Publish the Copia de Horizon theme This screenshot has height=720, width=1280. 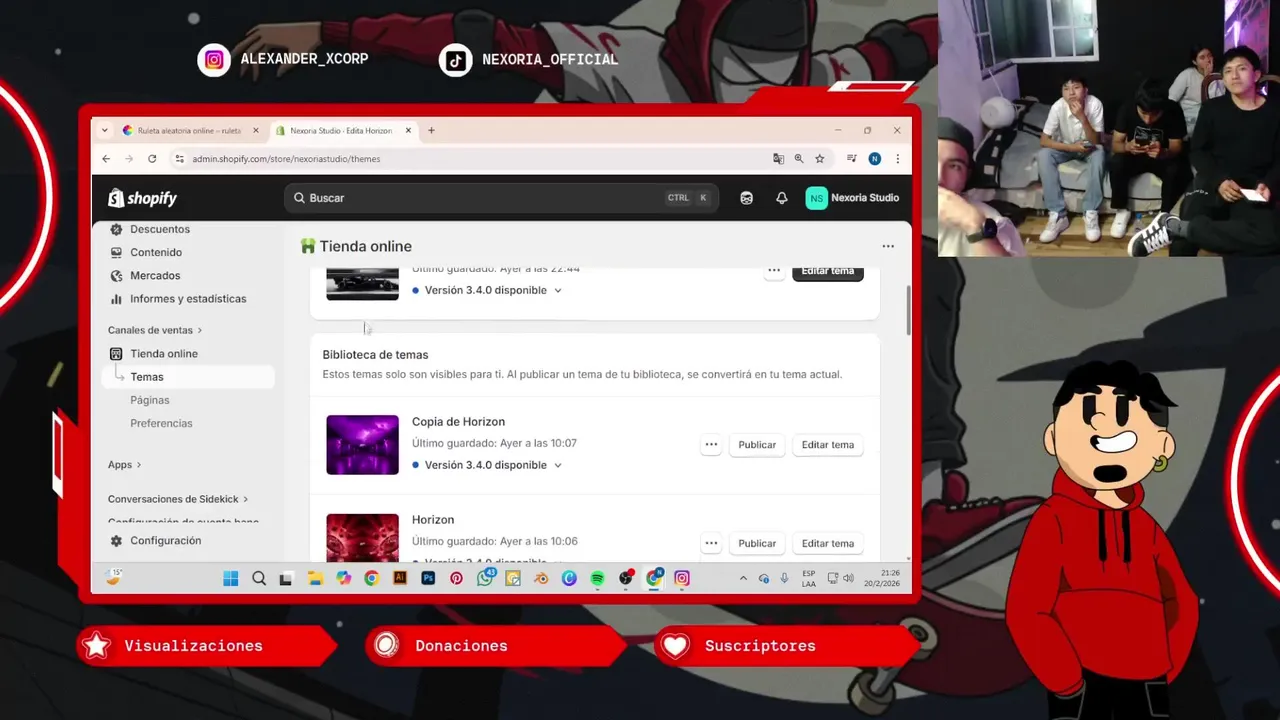[x=757, y=444]
